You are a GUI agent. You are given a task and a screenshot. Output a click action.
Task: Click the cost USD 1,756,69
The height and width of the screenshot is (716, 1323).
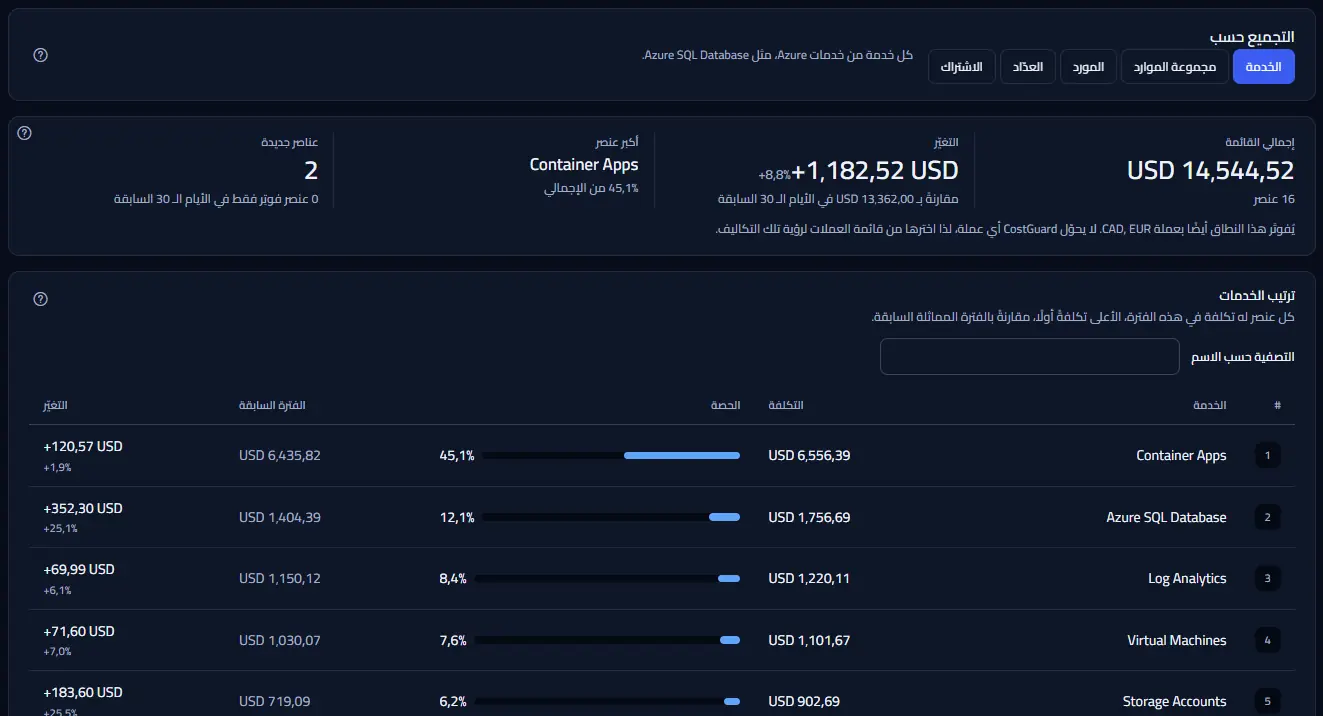(x=809, y=517)
